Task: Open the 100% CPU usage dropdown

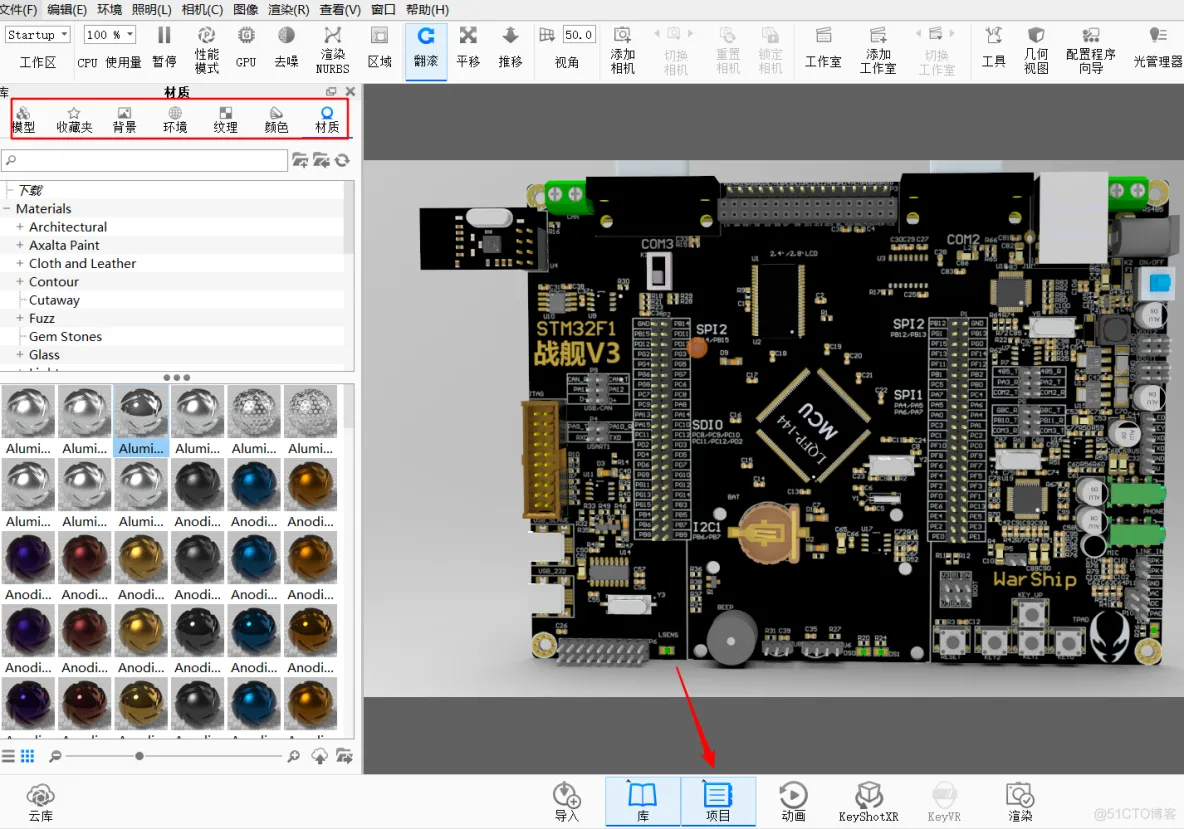Action: pyautogui.click(x=109, y=35)
